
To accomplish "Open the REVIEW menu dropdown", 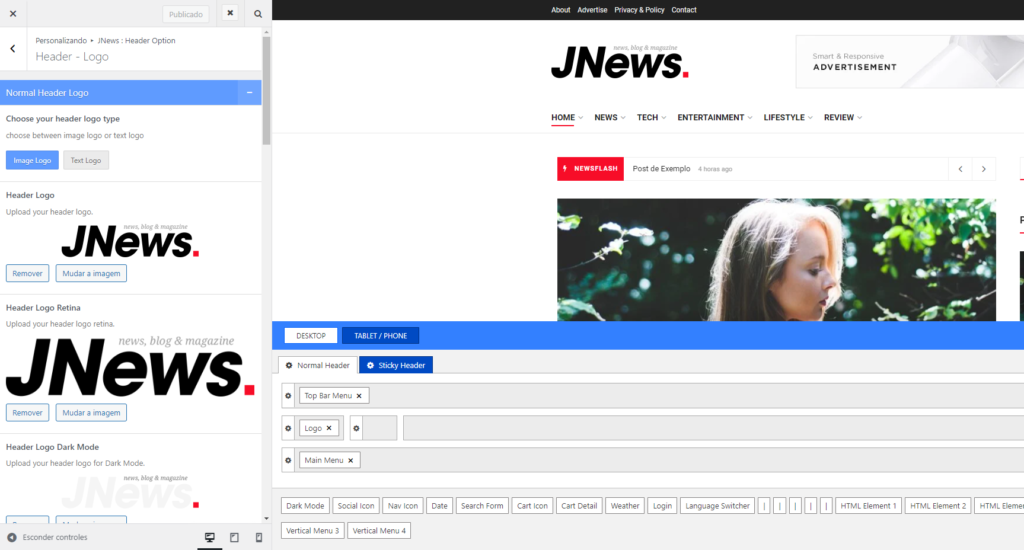I will click(x=842, y=118).
